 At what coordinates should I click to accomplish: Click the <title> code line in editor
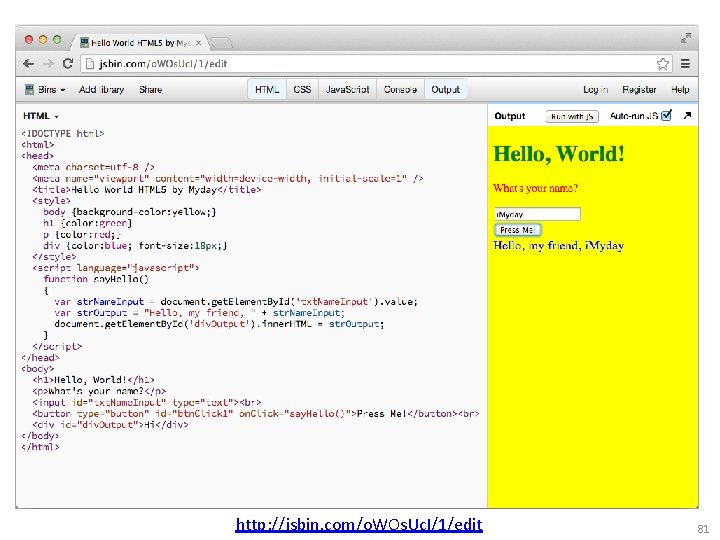click(146, 190)
